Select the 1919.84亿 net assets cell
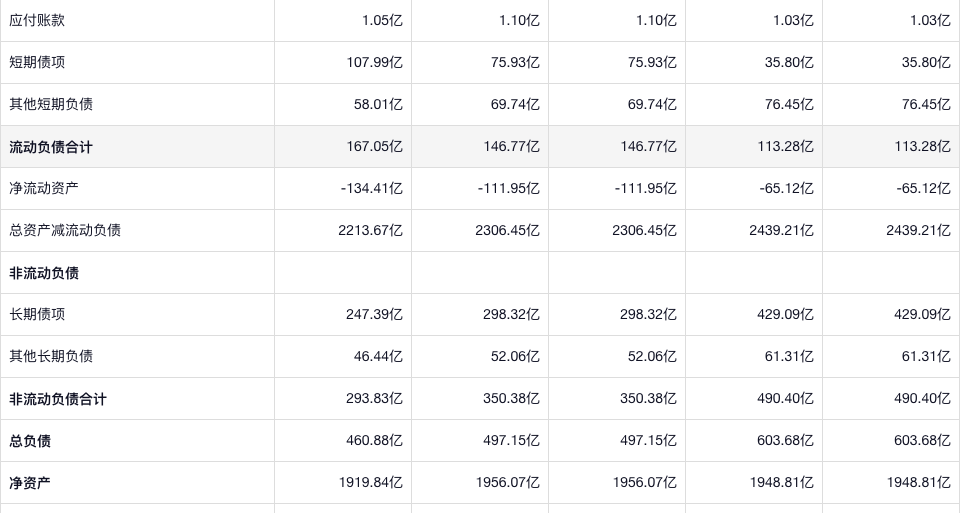Image resolution: width=963 pixels, height=513 pixels. (370, 483)
